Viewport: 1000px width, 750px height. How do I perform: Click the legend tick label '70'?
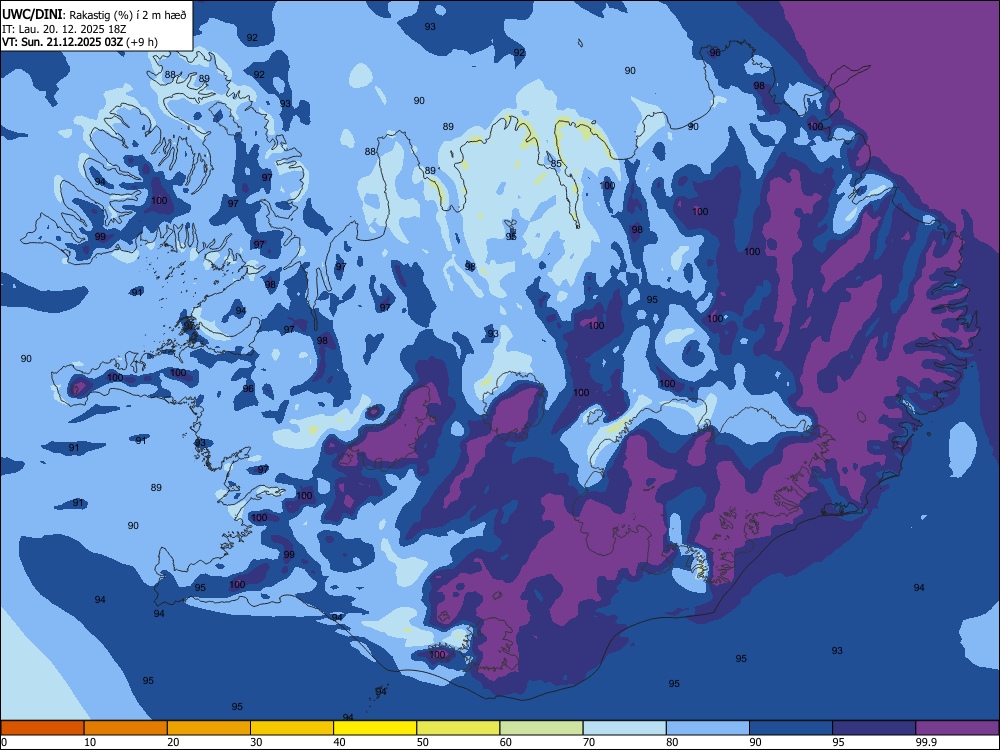tap(589, 742)
